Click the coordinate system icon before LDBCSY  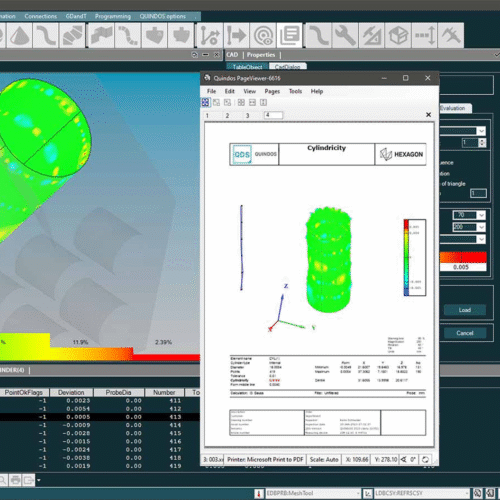click(x=367, y=493)
